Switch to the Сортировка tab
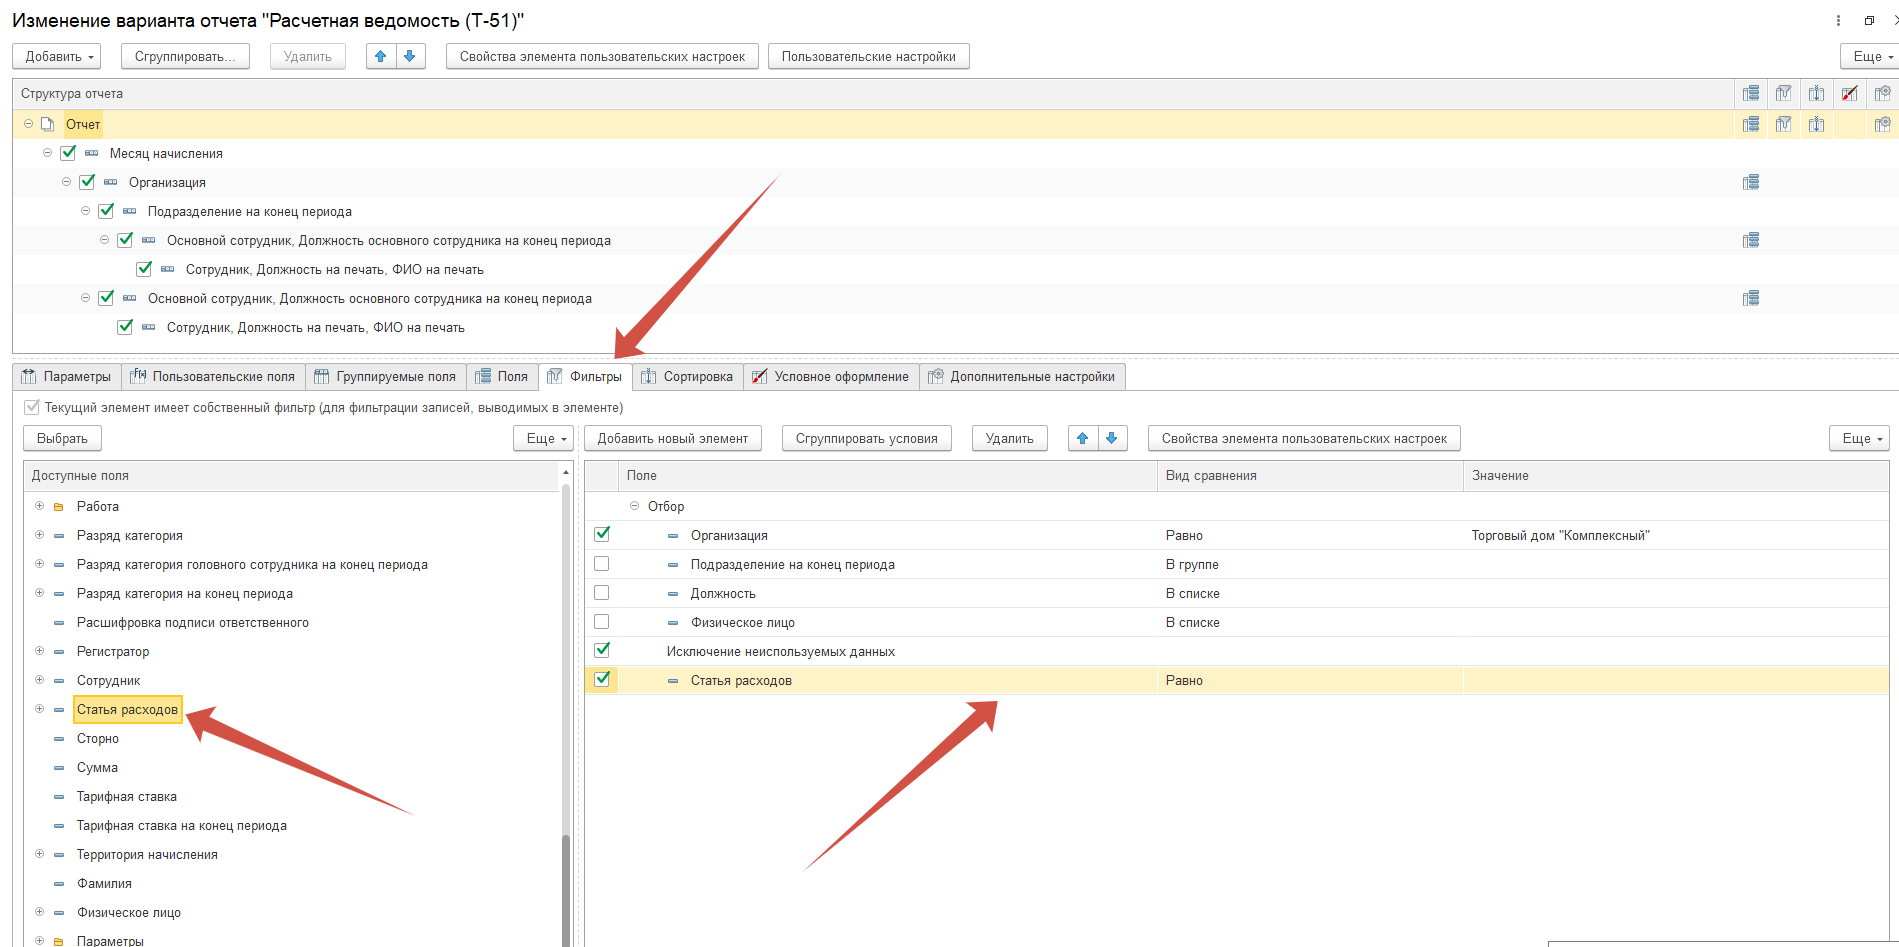Viewport: 1899px width, 947px height. click(x=687, y=377)
